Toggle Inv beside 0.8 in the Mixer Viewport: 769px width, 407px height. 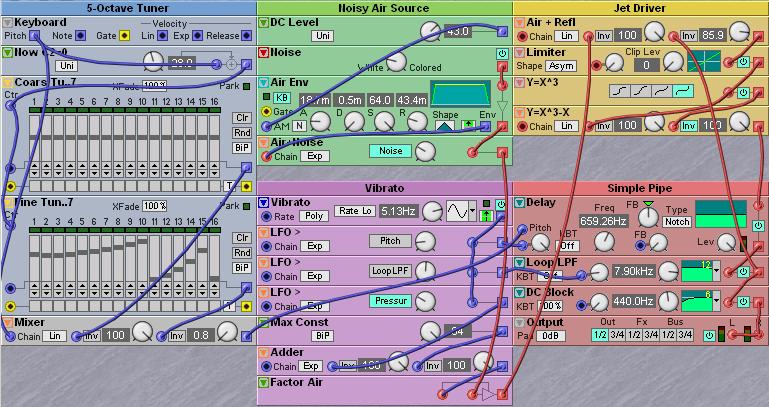[x=177, y=336]
